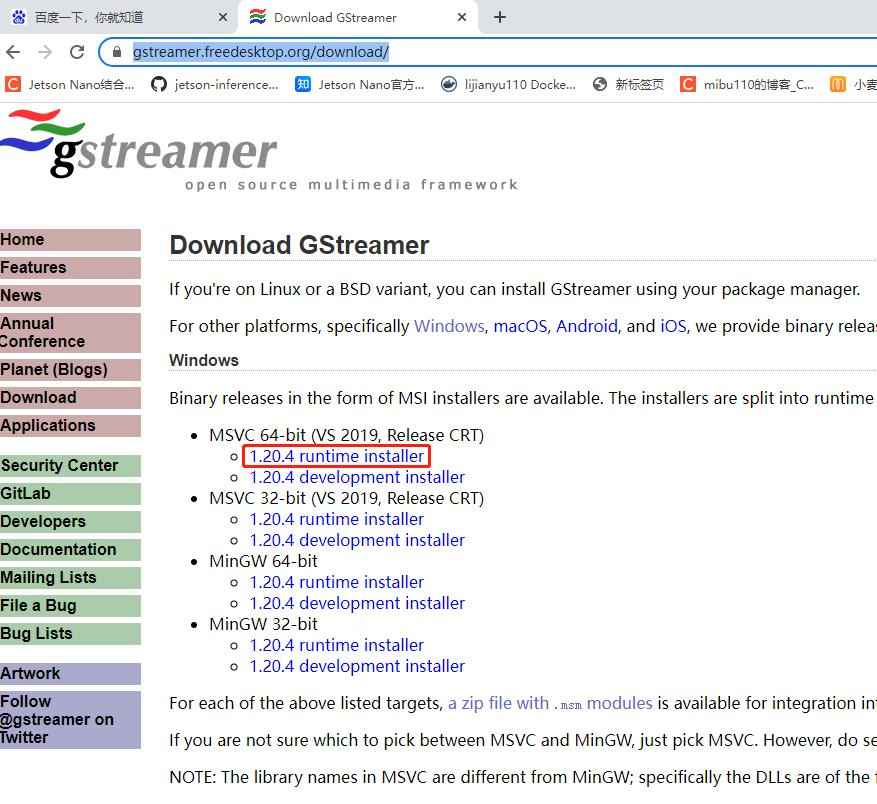Screen dimensions: 877x804
Task: Download MSVC 32-bit 1.20.4 development installer
Action: [357, 540]
